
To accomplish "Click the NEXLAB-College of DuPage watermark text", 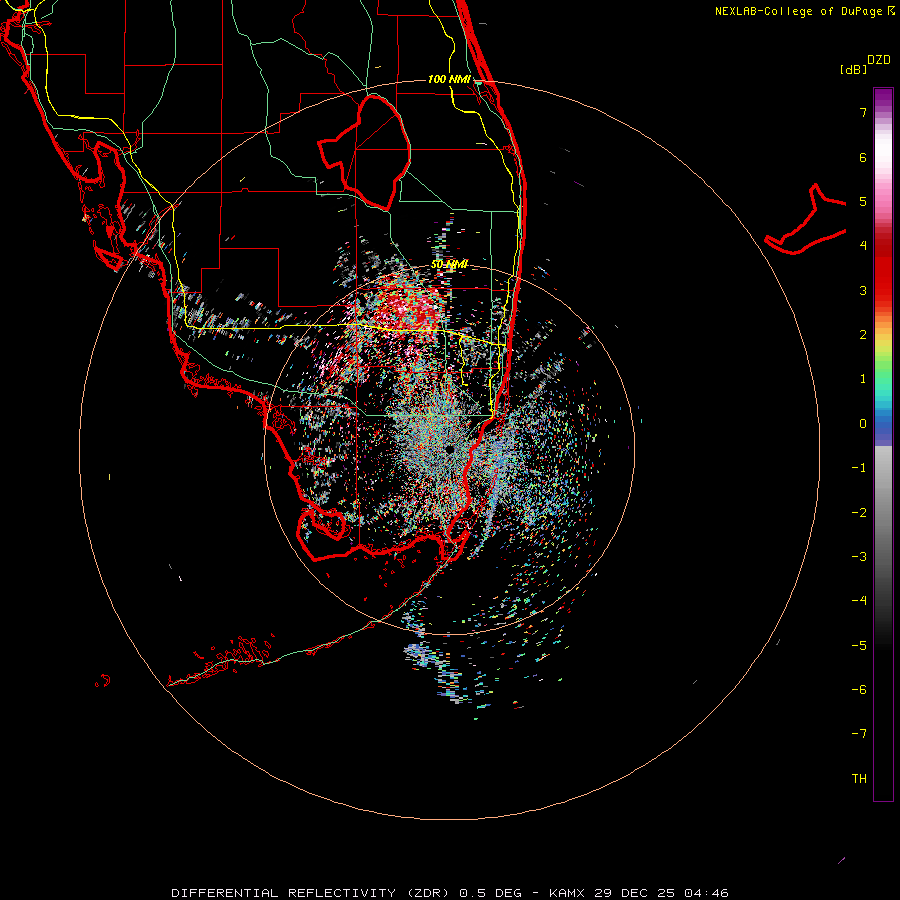I will 798,11.
